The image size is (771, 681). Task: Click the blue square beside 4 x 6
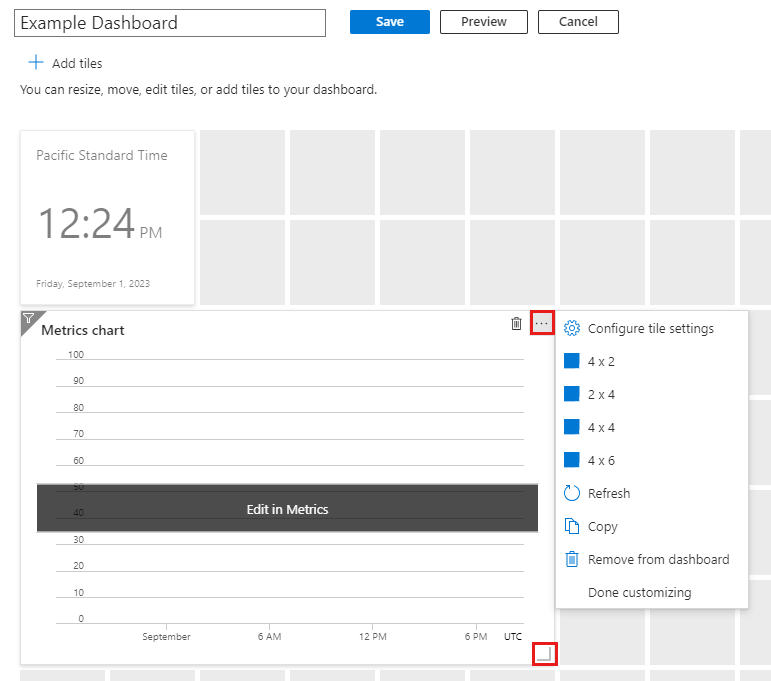click(x=572, y=460)
